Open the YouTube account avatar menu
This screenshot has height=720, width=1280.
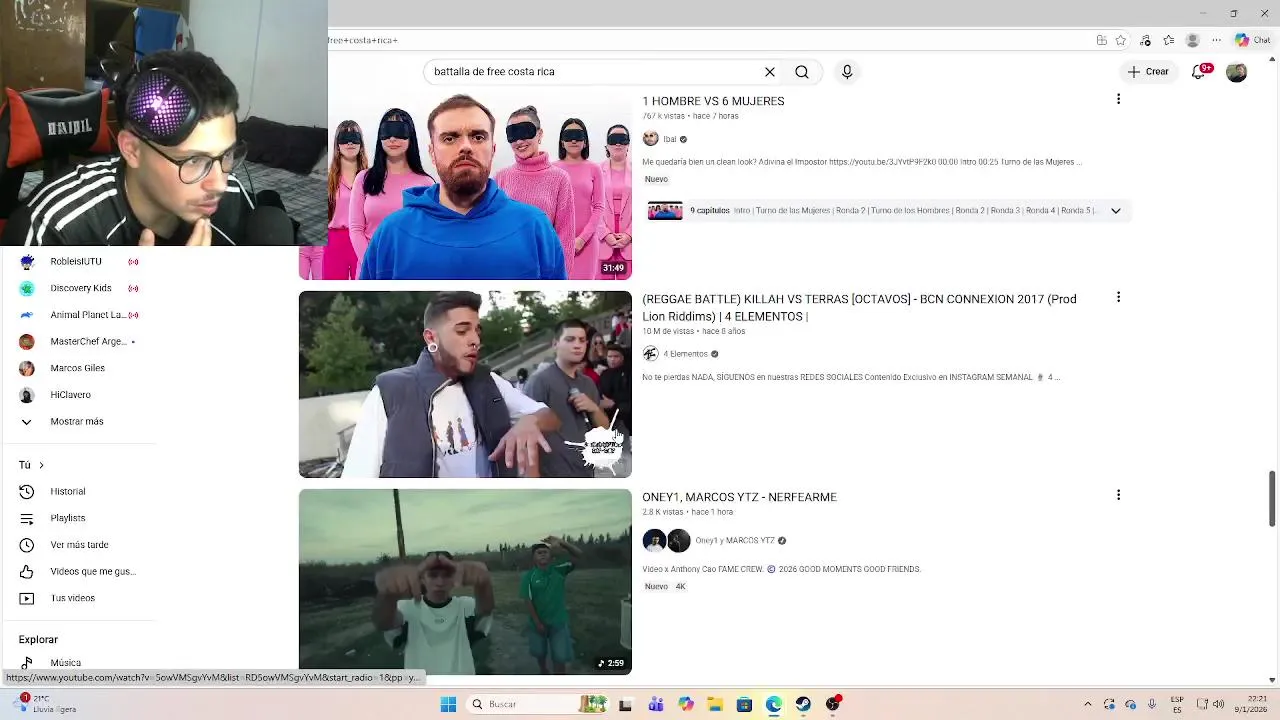pos(1237,72)
